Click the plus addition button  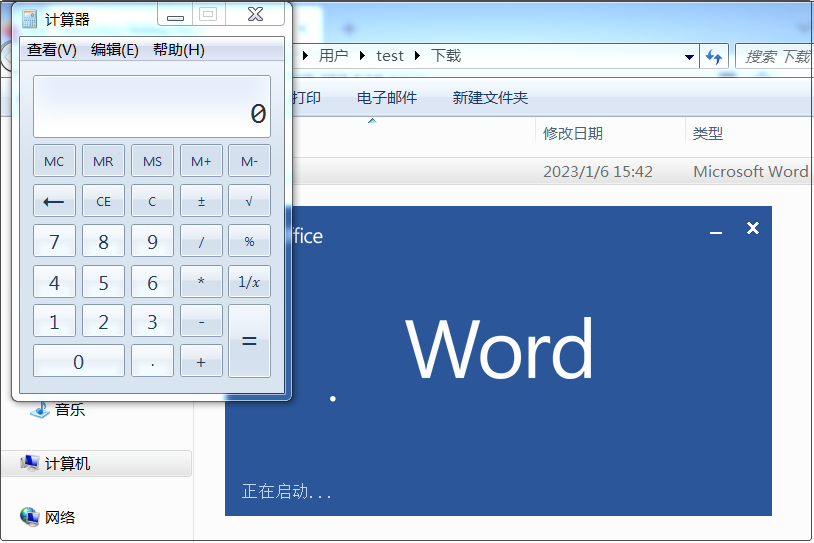(x=201, y=361)
